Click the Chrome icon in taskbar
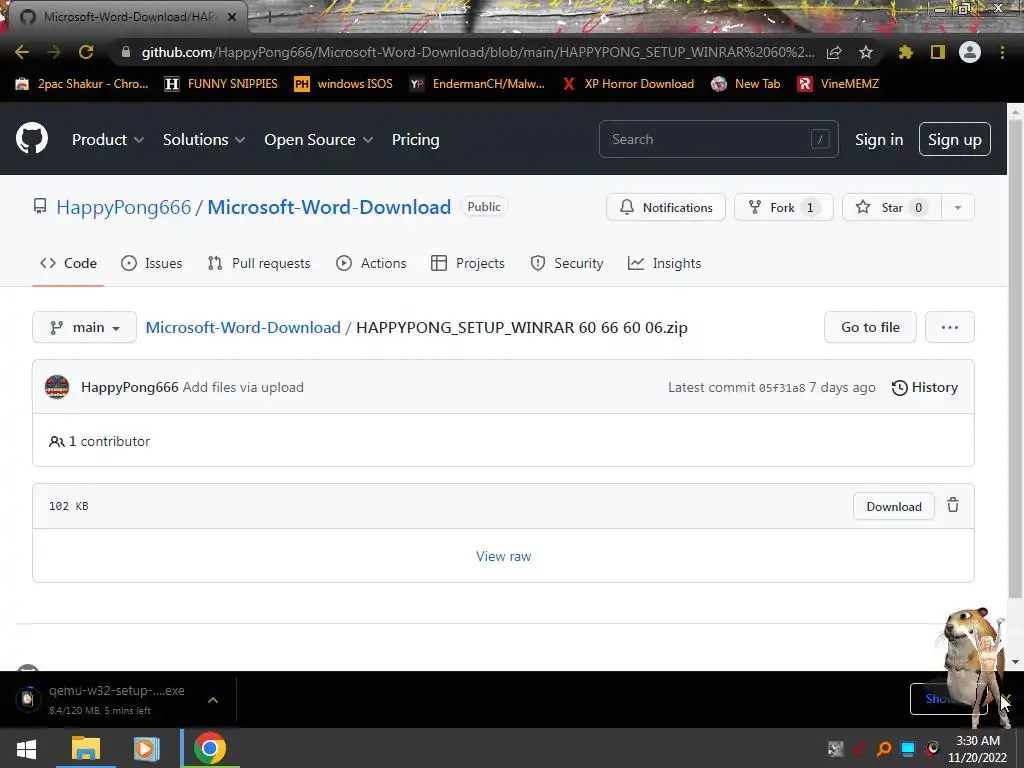The image size is (1024, 768). 210,748
